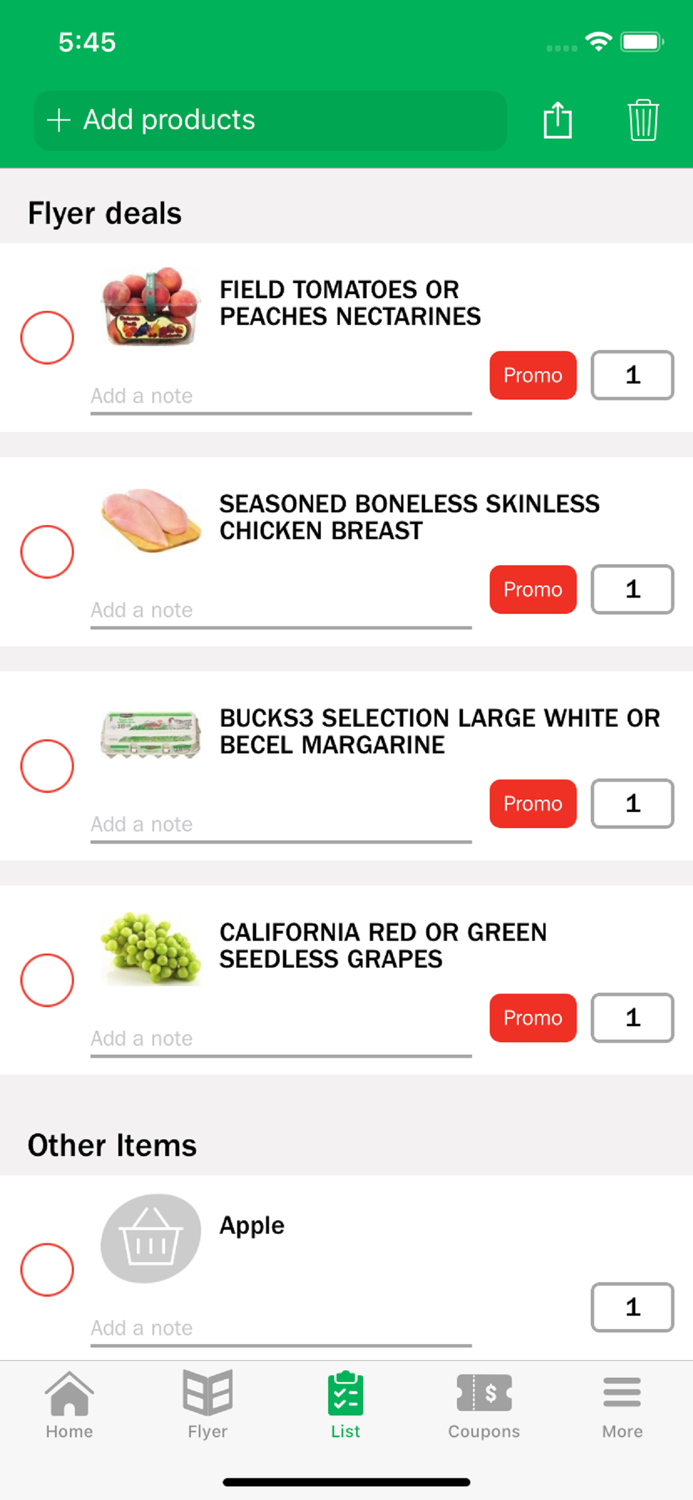
Task: Open the Flyer deals section header
Action: pyautogui.click(x=104, y=213)
